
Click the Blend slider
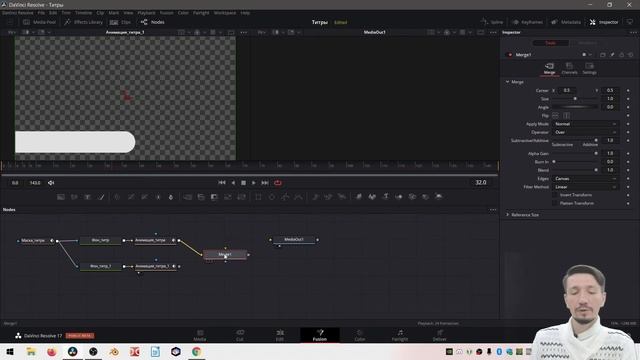(575, 170)
